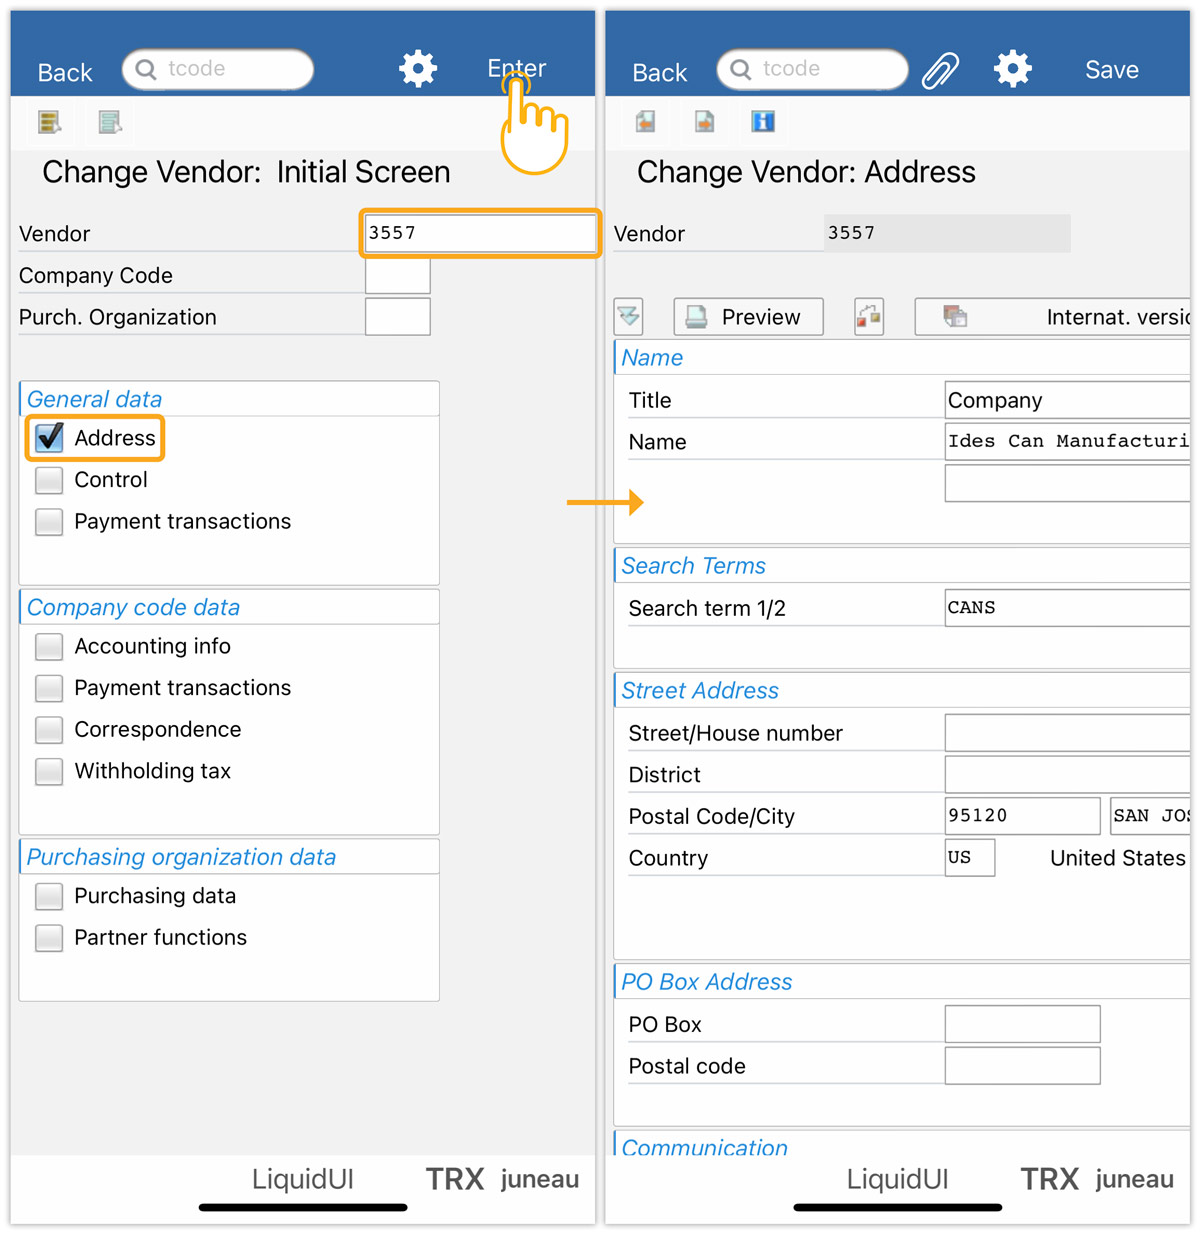
Task: Click the first toolbar icon under the Initial Screen Back button
Action: click(x=49, y=122)
